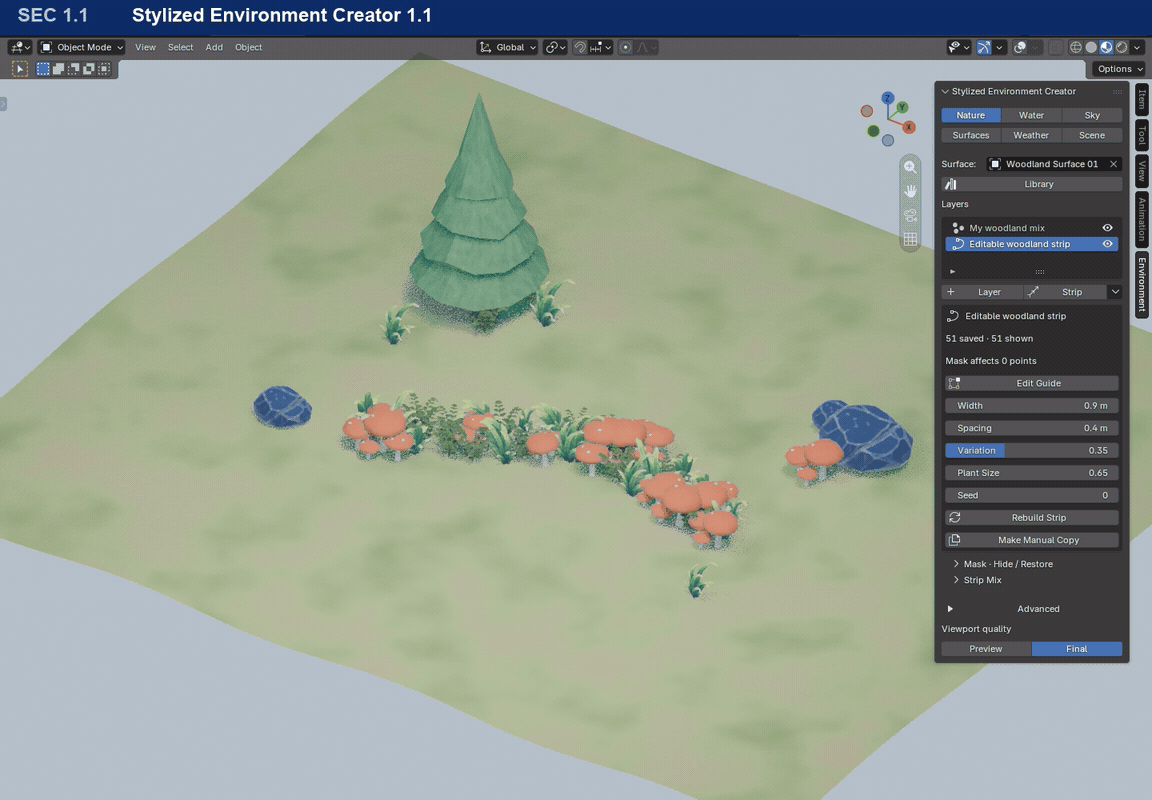Toggle visibility of My woodland mix layer
Viewport: 1152px width, 800px height.
point(1107,228)
